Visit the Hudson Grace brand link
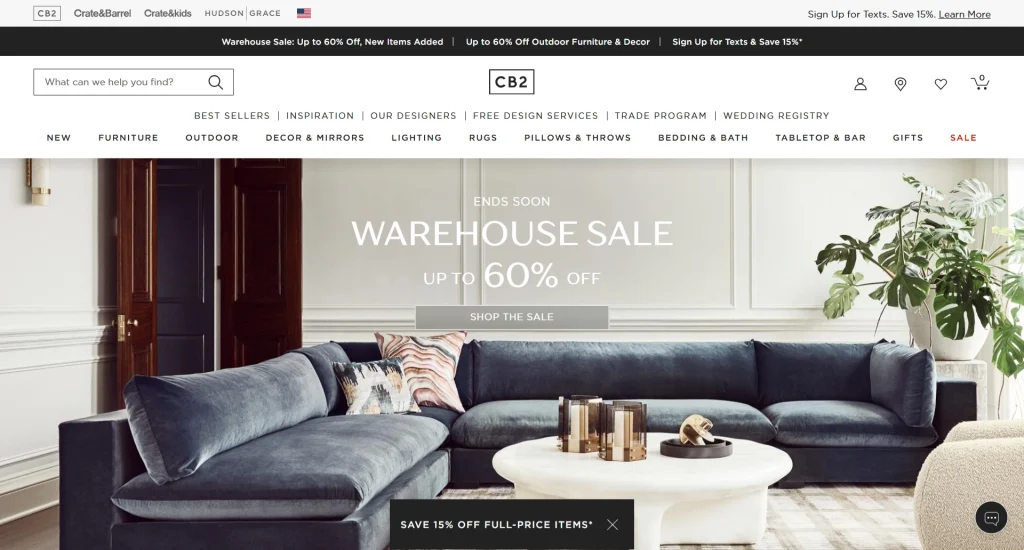Screen dimensions: 1024x550 pos(243,13)
